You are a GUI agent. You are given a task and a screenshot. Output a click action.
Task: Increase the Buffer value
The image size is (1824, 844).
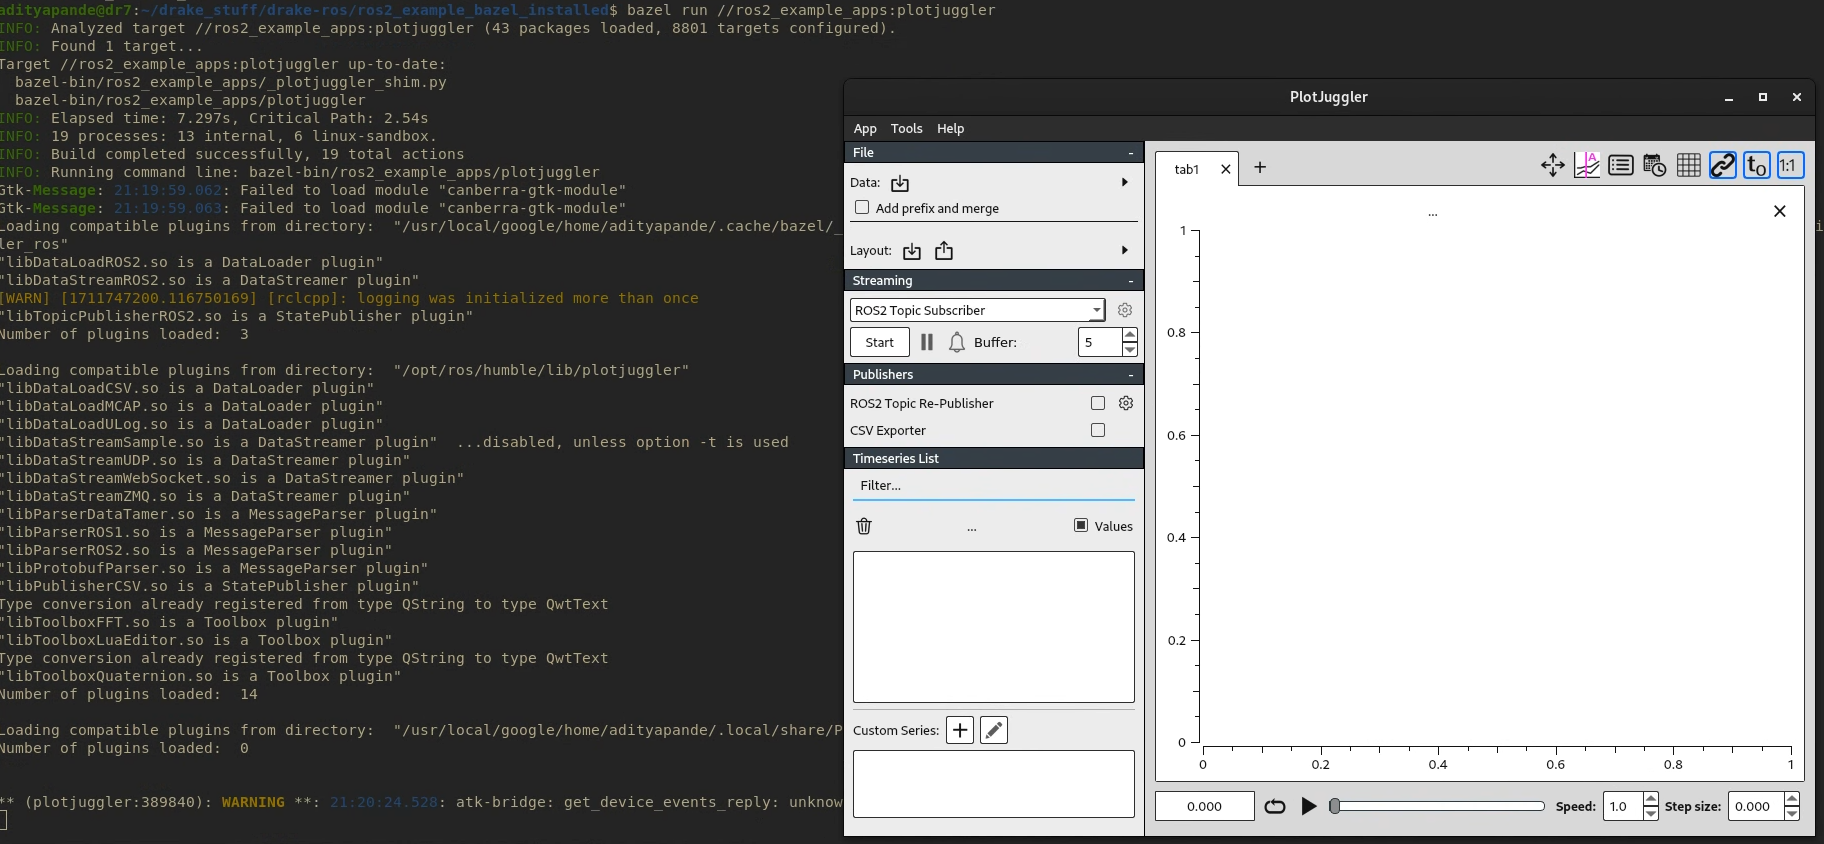tap(1130, 335)
